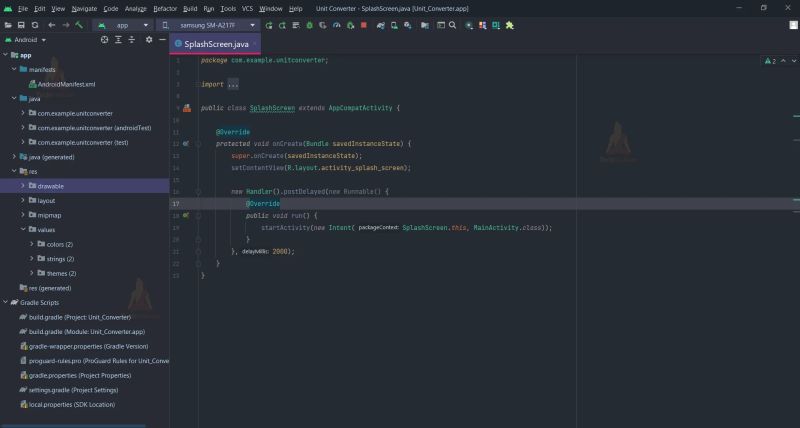Click the Sync/Reload from disk icon
Image resolution: width=800 pixels, height=428 pixels.
35,25
